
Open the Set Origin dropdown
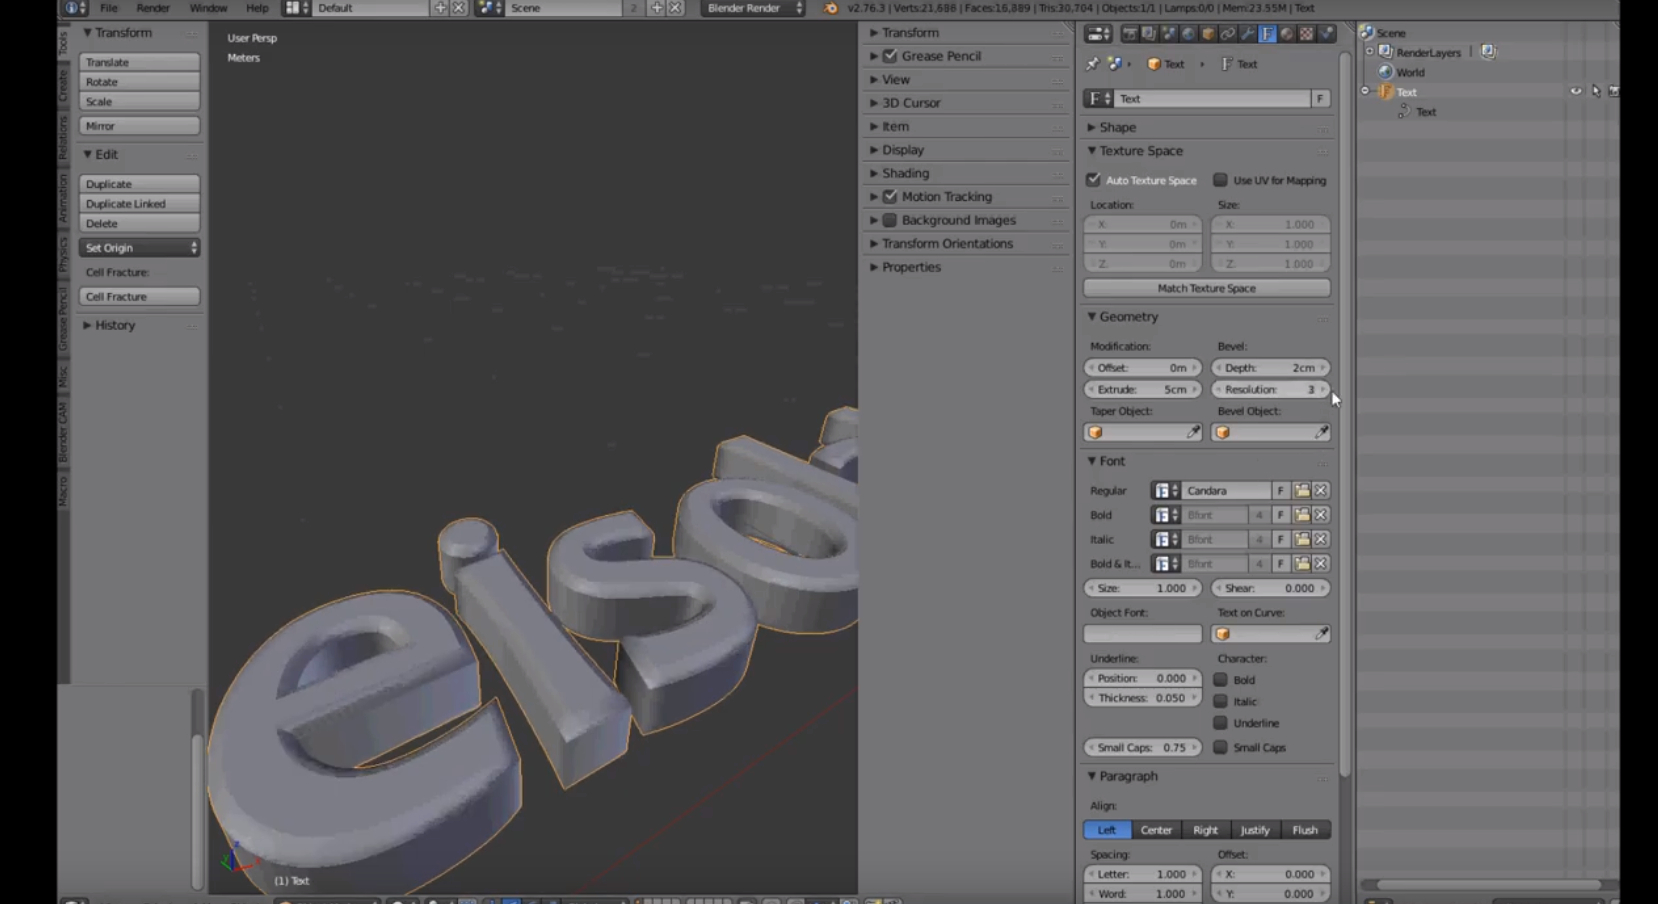140,248
